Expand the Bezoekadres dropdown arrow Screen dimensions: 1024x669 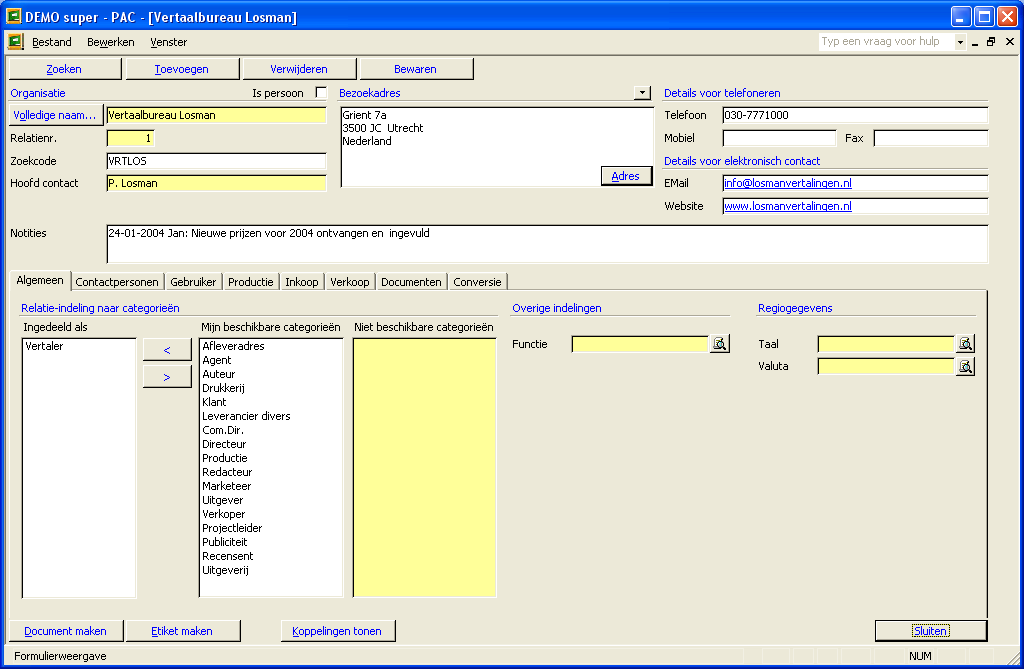tap(642, 93)
